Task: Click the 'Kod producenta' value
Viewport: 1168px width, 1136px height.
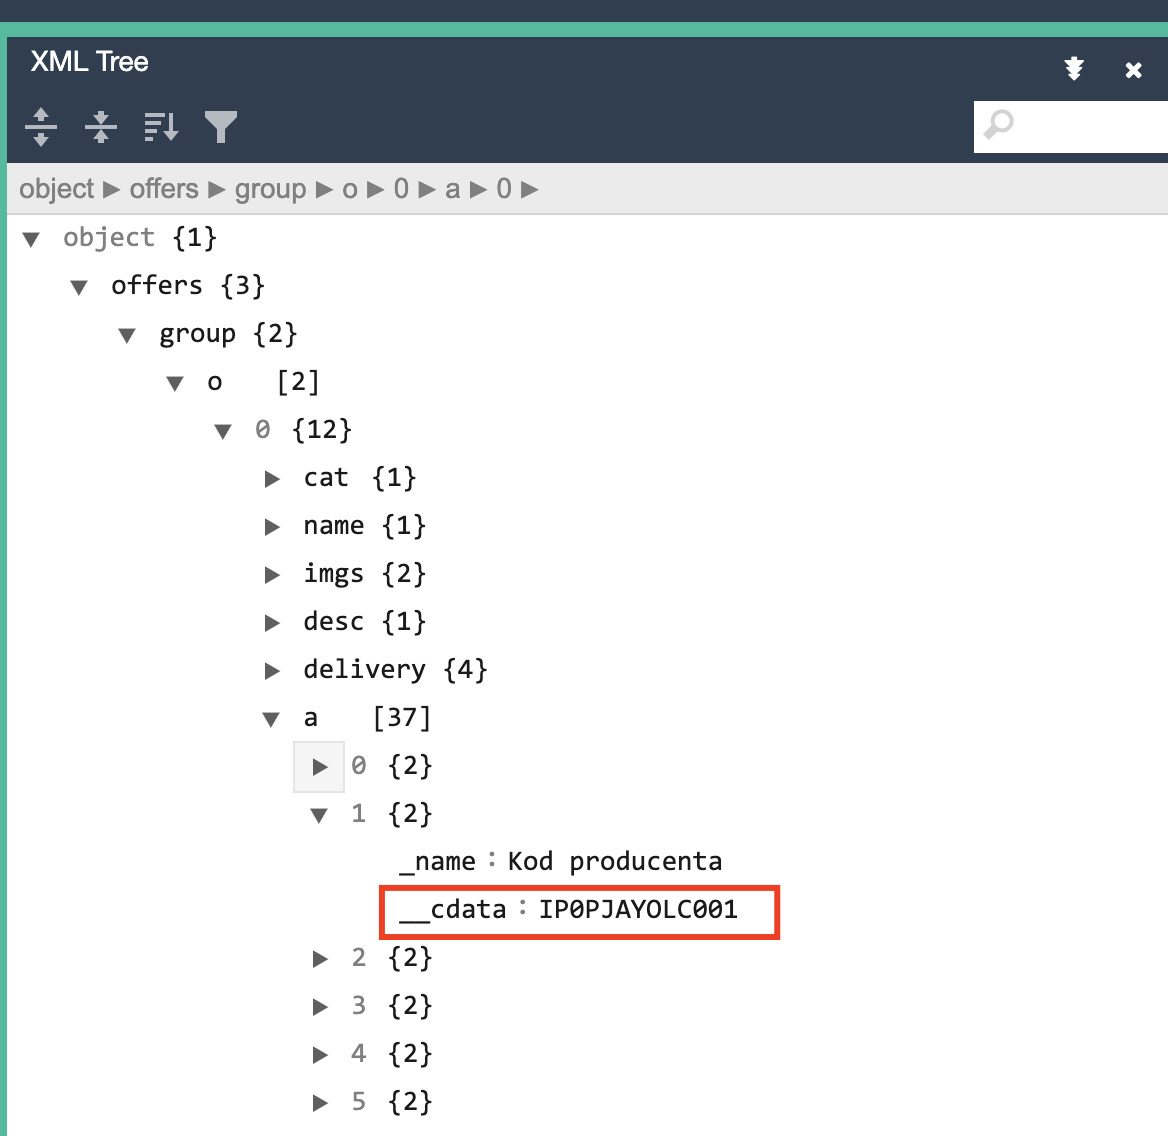Action: pos(615,861)
